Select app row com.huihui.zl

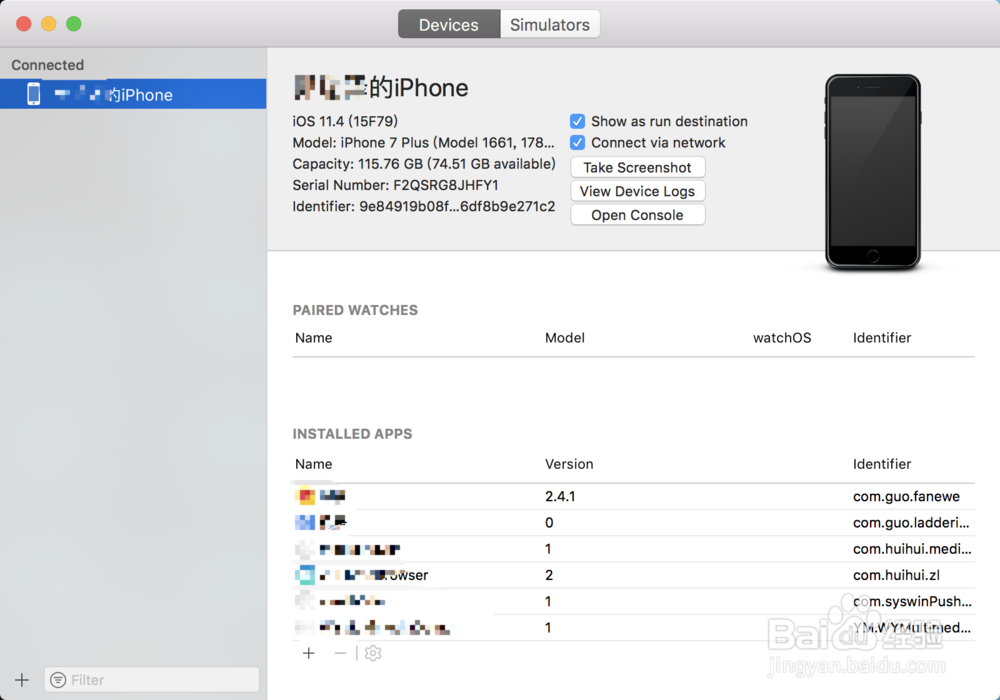(633, 574)
